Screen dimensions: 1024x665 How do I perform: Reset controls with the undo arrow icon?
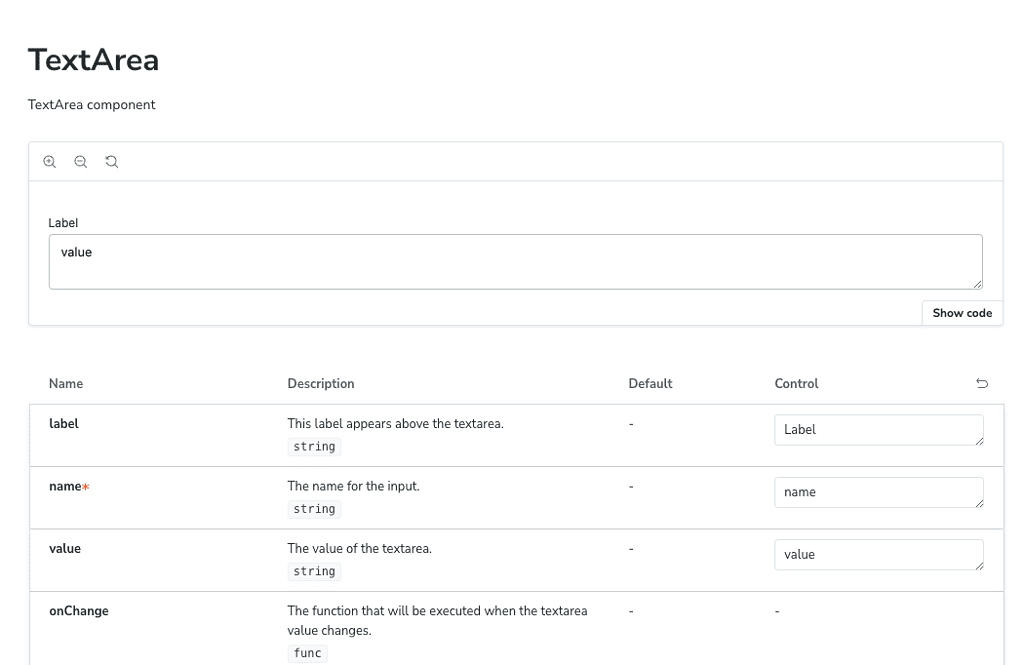982,383
